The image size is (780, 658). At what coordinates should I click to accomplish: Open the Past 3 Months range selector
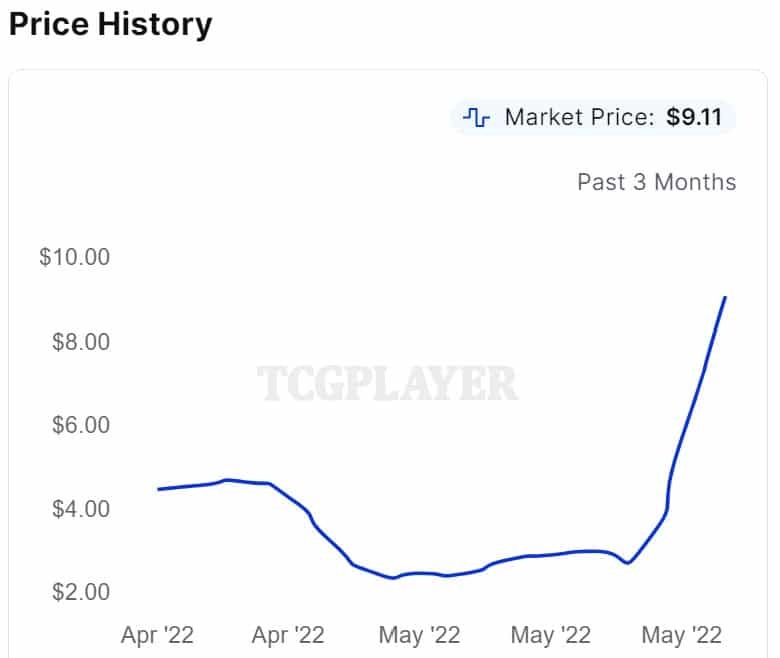pyautogui.click(x=656, y=182)
